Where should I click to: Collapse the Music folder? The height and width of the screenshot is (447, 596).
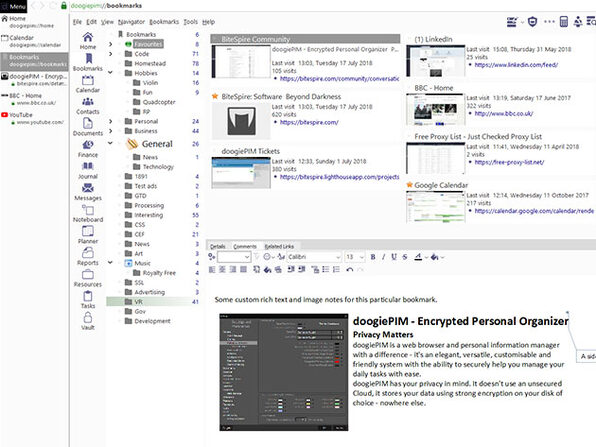pos(110,263)
